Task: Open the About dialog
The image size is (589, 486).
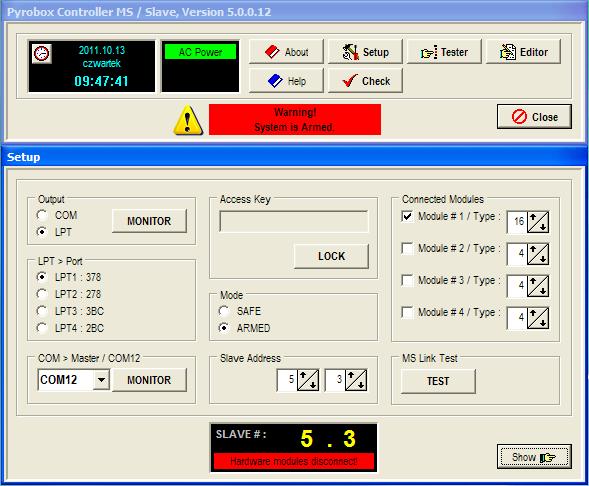Action: 286,52
